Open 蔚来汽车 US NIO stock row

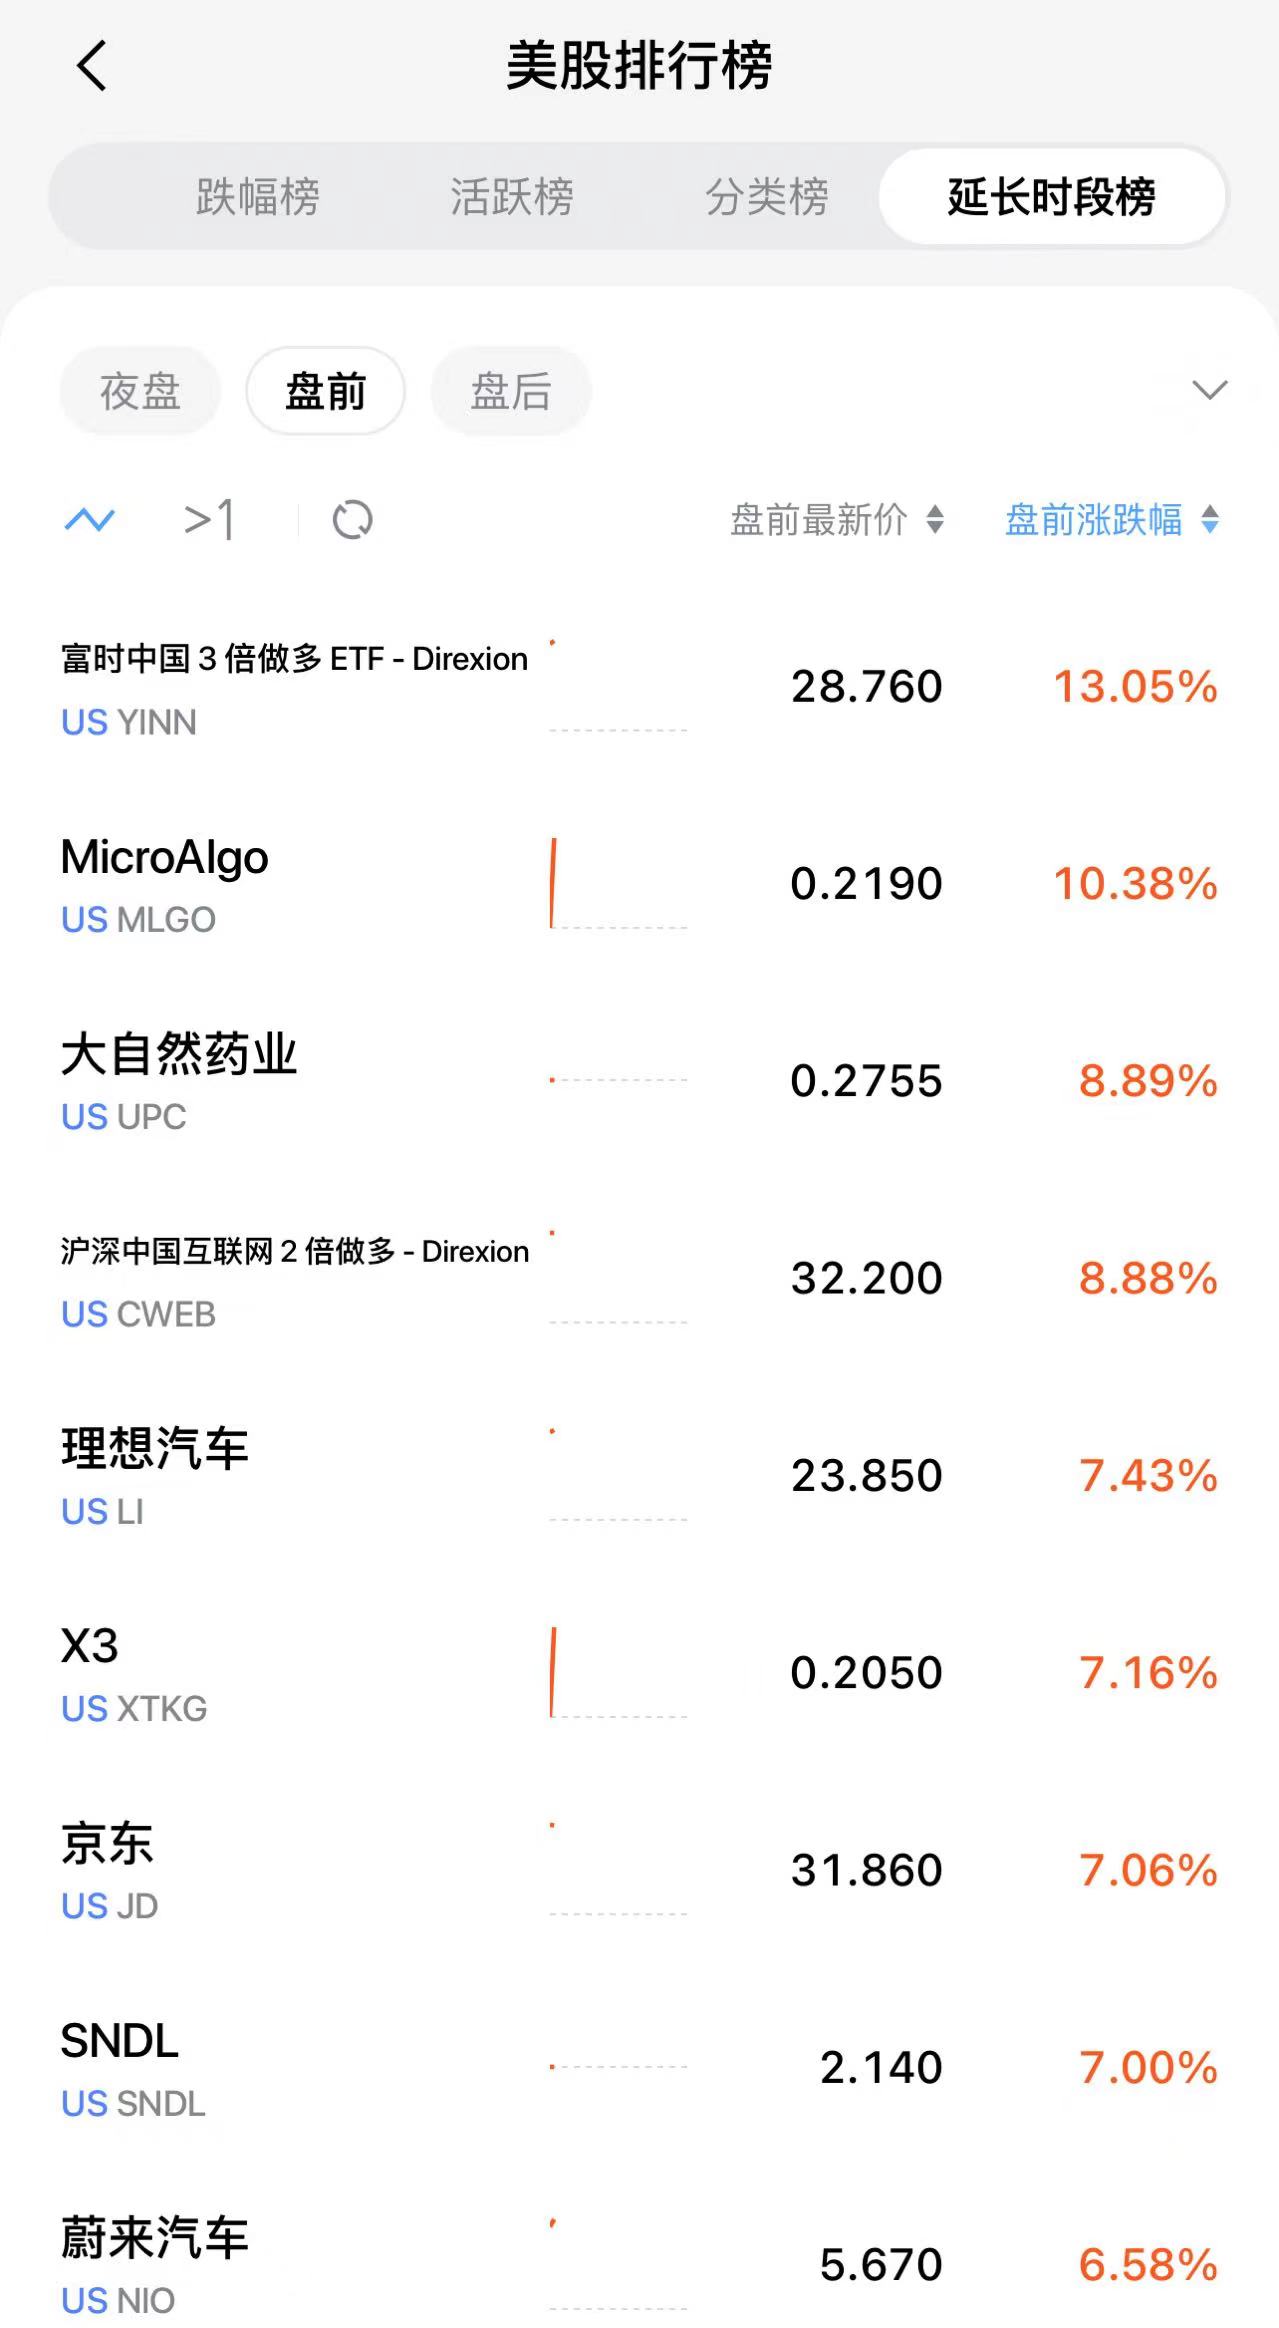tap(640, 2265)
